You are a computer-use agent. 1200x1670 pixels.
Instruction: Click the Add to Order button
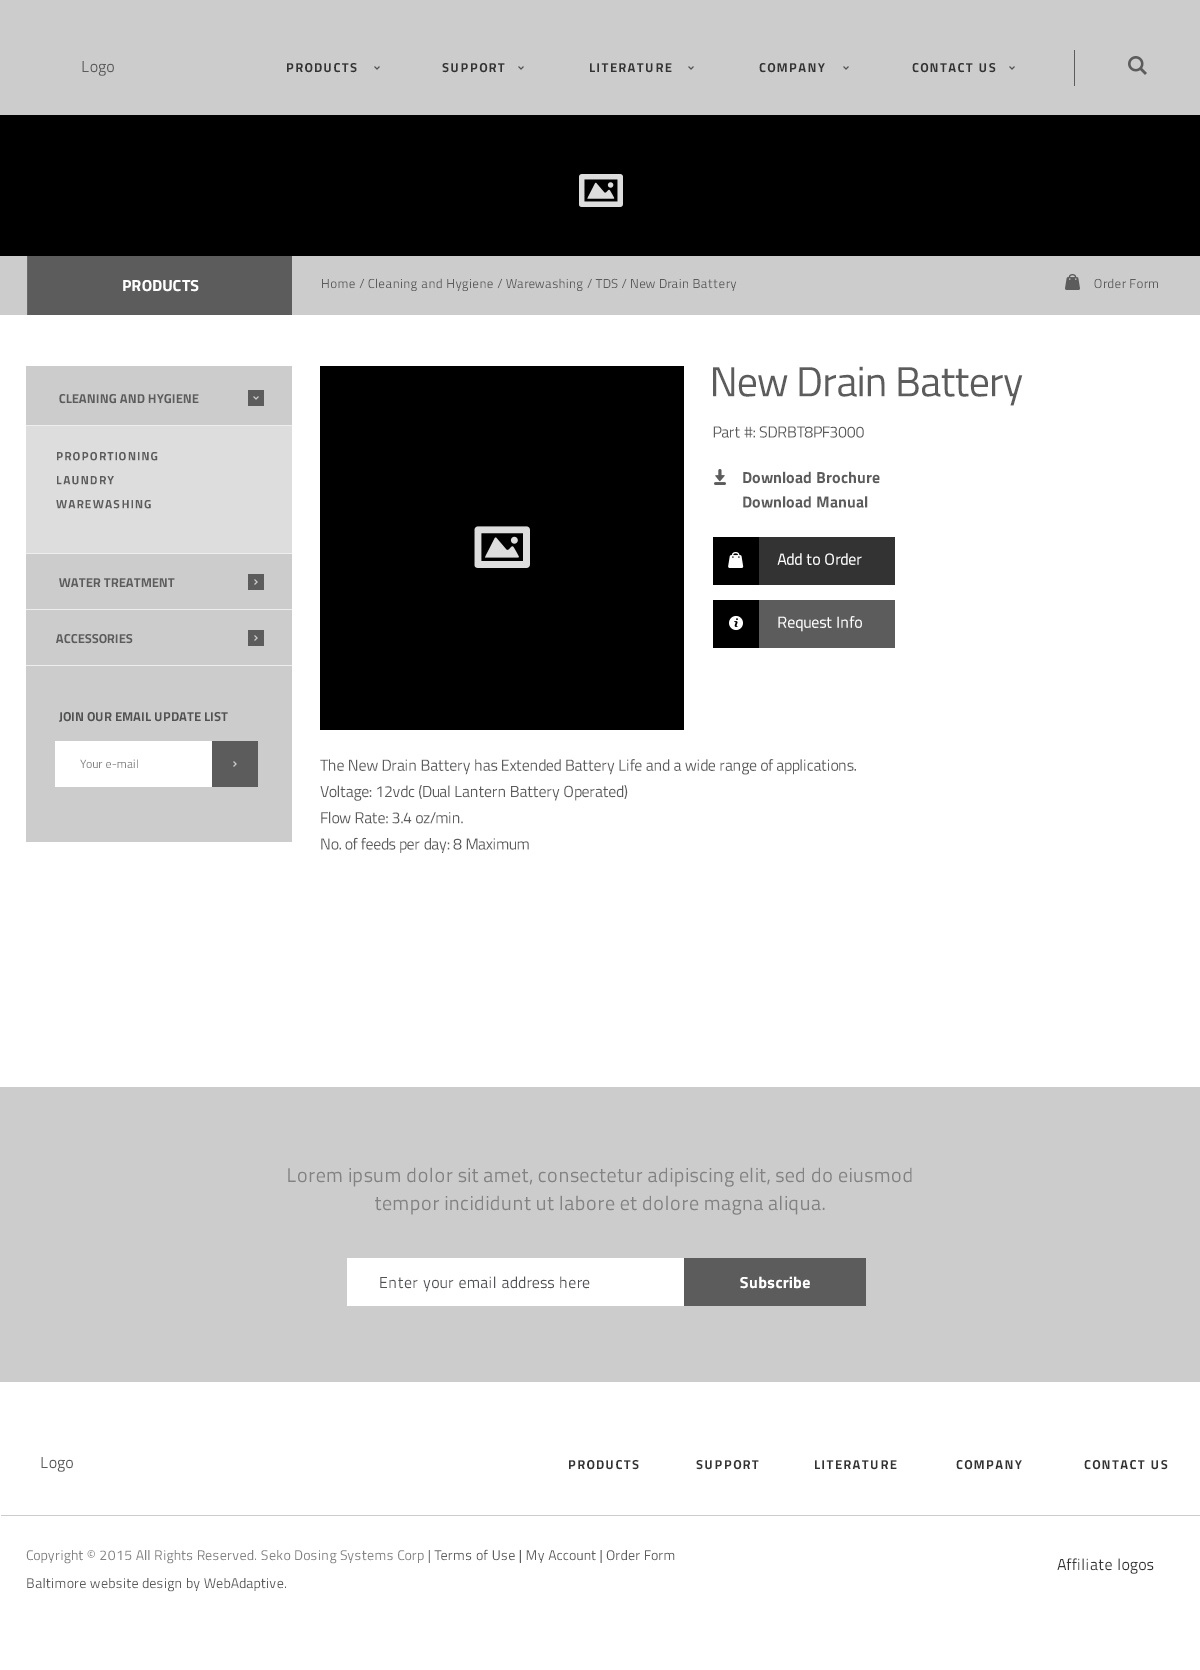tap(804, 561)
